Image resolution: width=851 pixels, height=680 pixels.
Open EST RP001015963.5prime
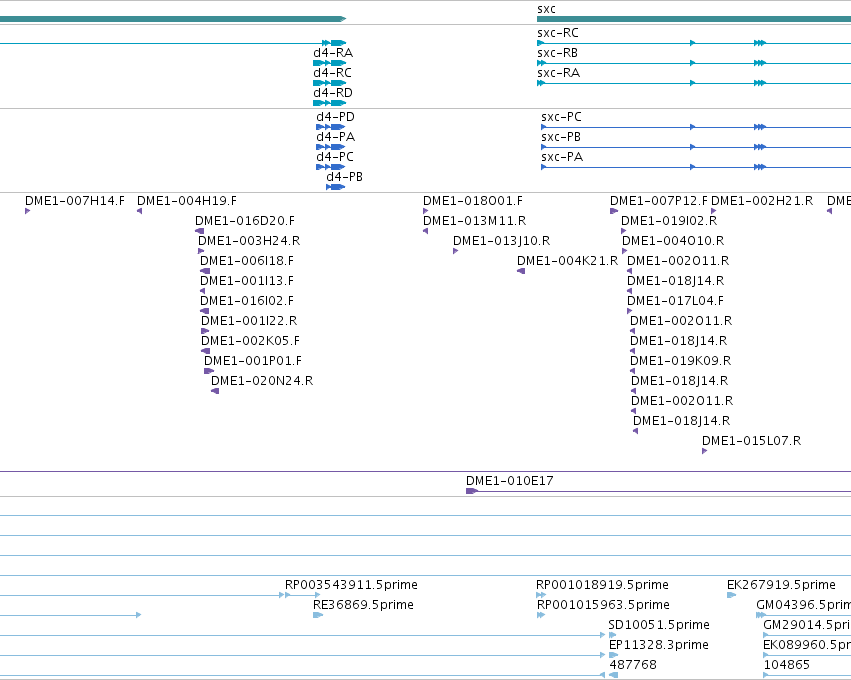[x=604, y=605]
